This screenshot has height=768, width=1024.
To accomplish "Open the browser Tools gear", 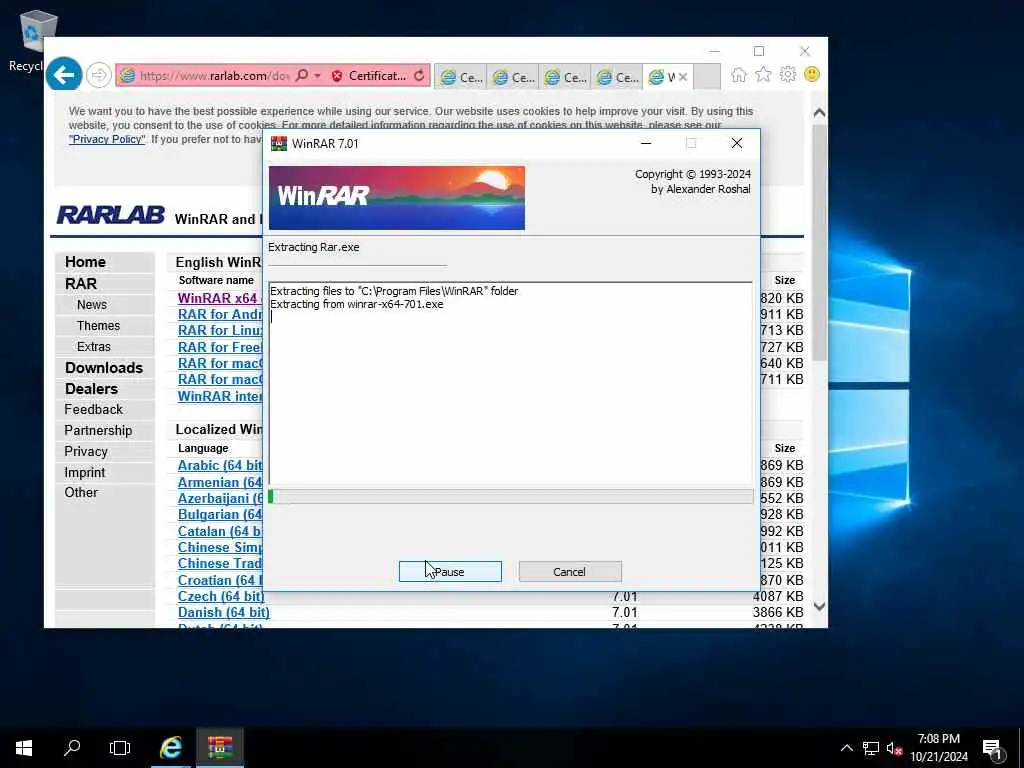I will pyautogui.click(x=788, y=74).
